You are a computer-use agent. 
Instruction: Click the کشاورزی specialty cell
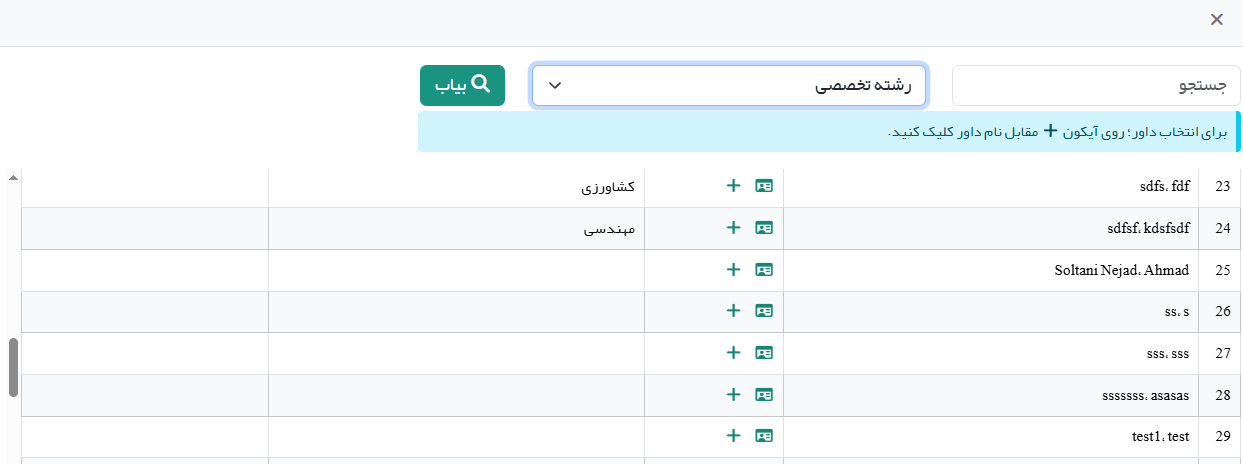tap(608, 187)
